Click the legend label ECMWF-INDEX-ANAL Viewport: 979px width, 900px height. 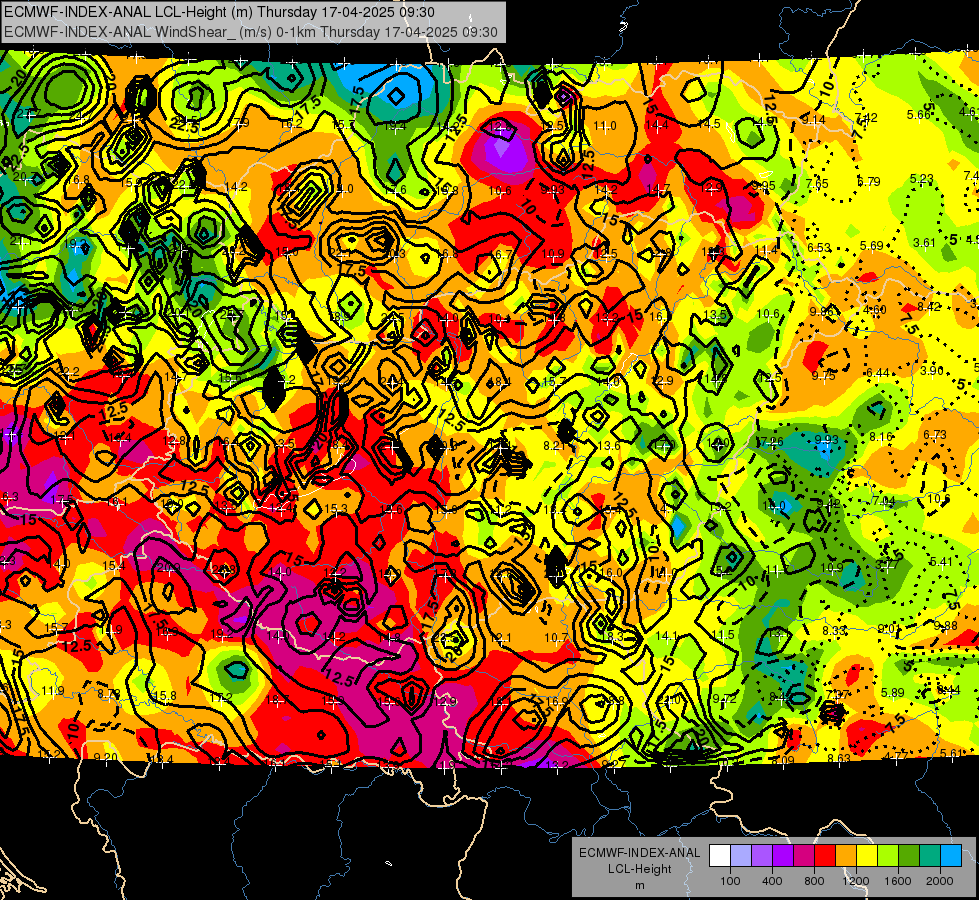640,853
